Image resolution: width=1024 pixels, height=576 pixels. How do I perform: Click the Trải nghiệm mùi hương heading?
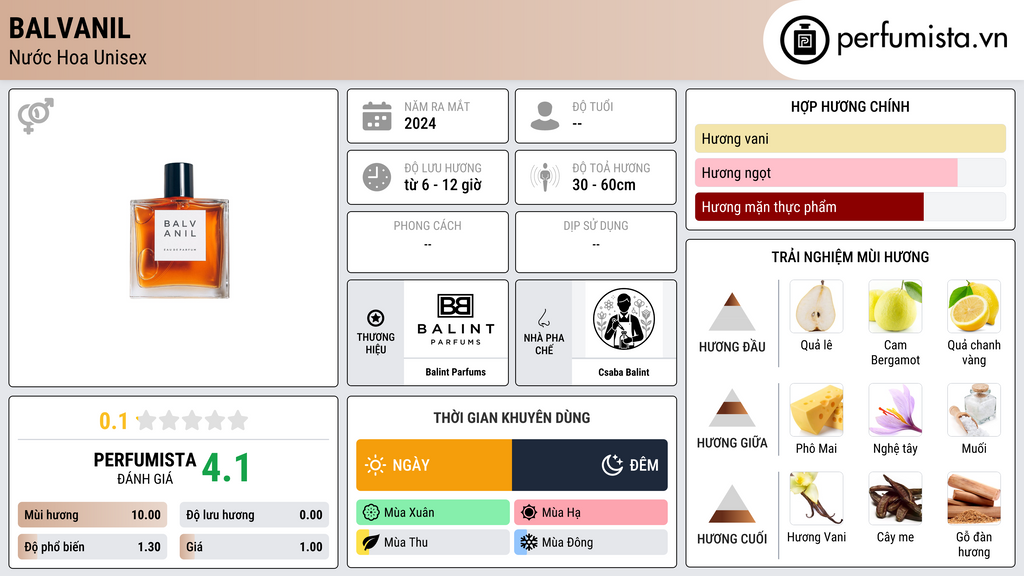pyautogui.click(x=850, y=257)
